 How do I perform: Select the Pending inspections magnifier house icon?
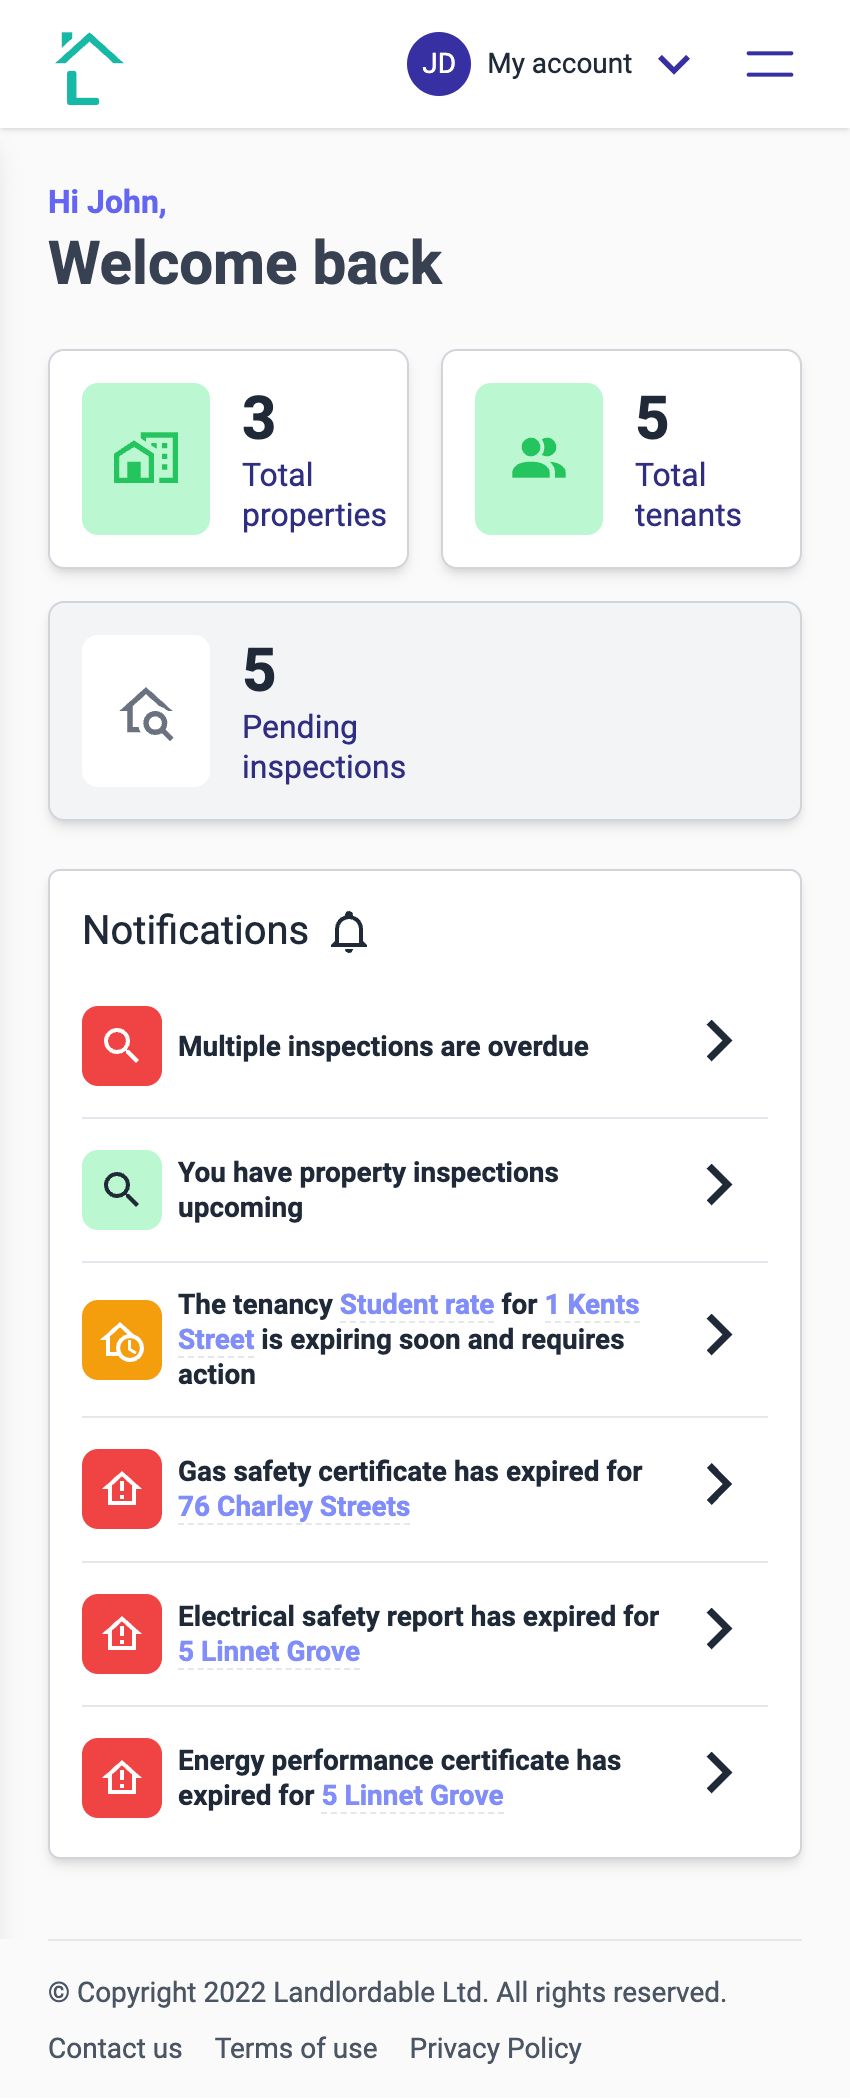point(145,710)
